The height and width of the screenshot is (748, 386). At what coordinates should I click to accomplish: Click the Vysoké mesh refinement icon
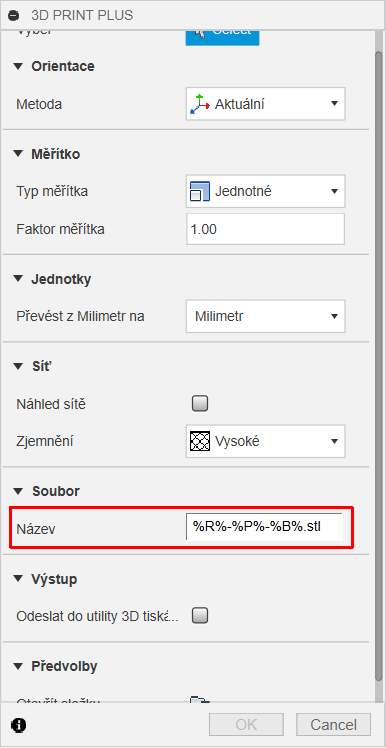click(x=200, y=441)
